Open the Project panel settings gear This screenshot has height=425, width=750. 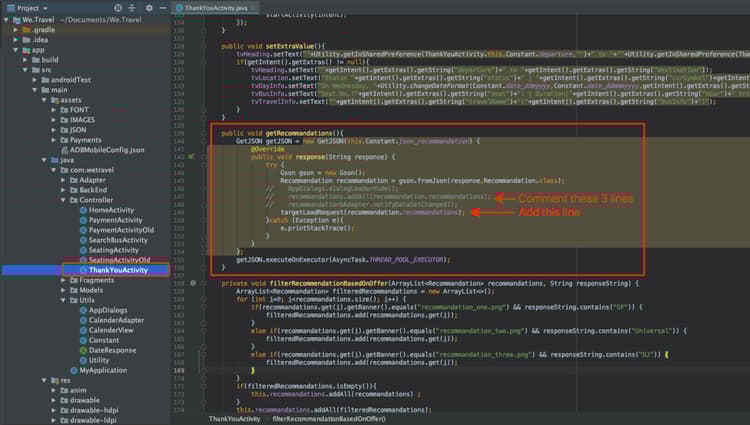click(148, 6)
